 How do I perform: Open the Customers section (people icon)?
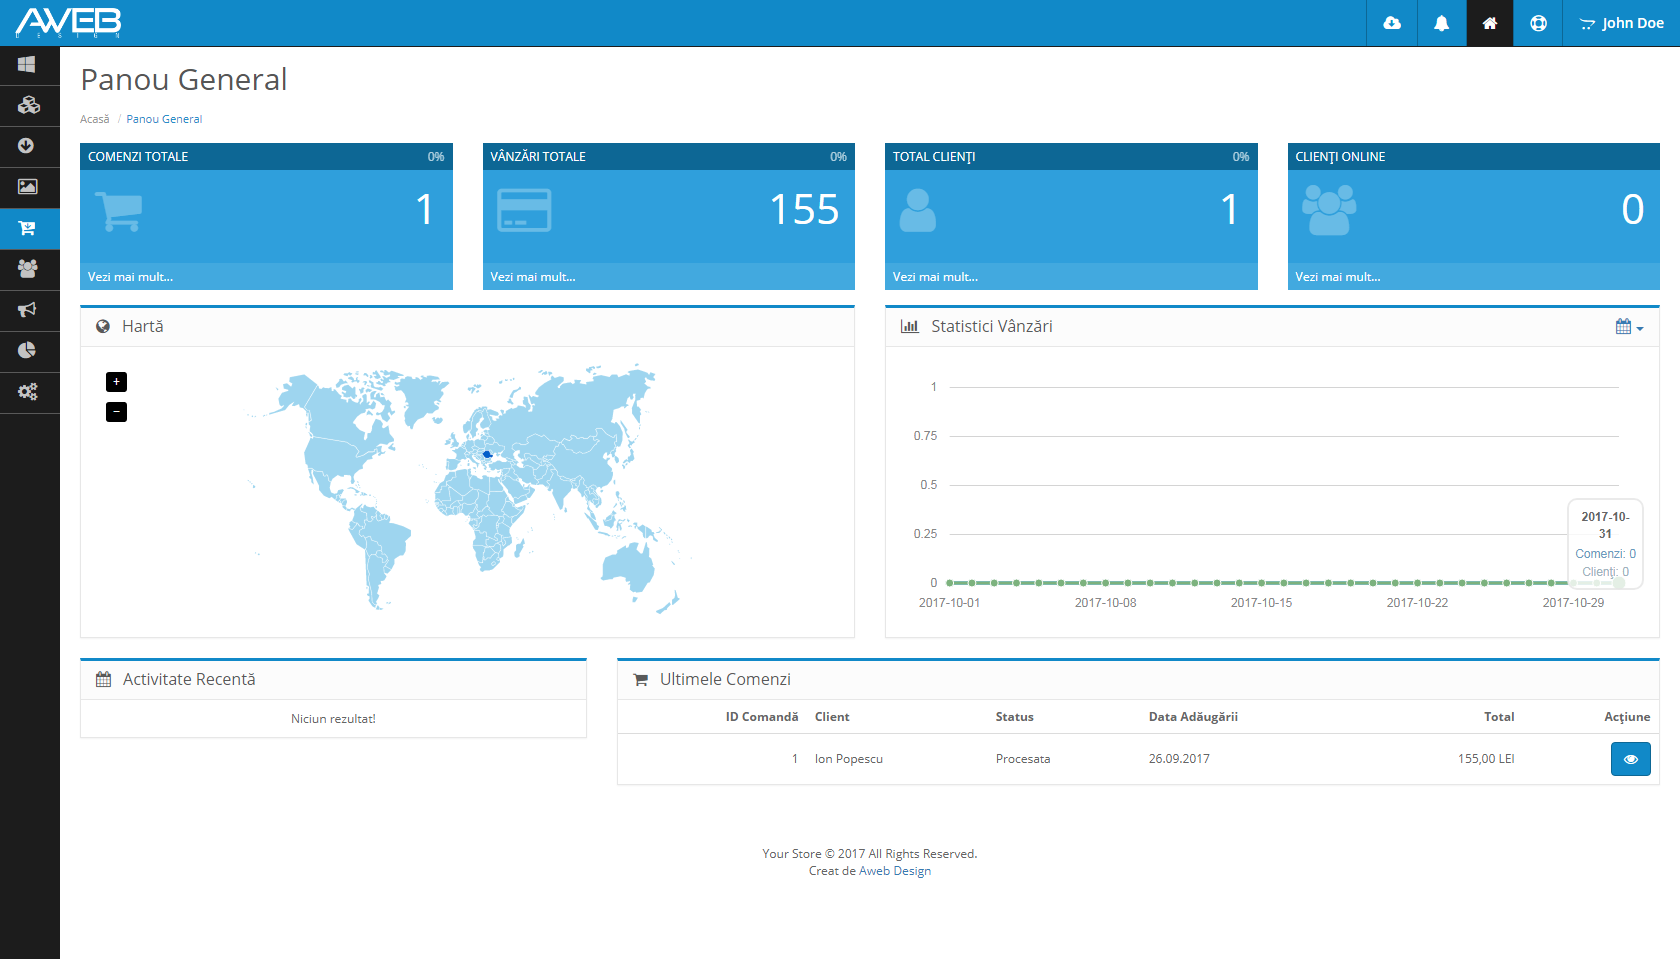pyautogui.click(x=27, y=269)
